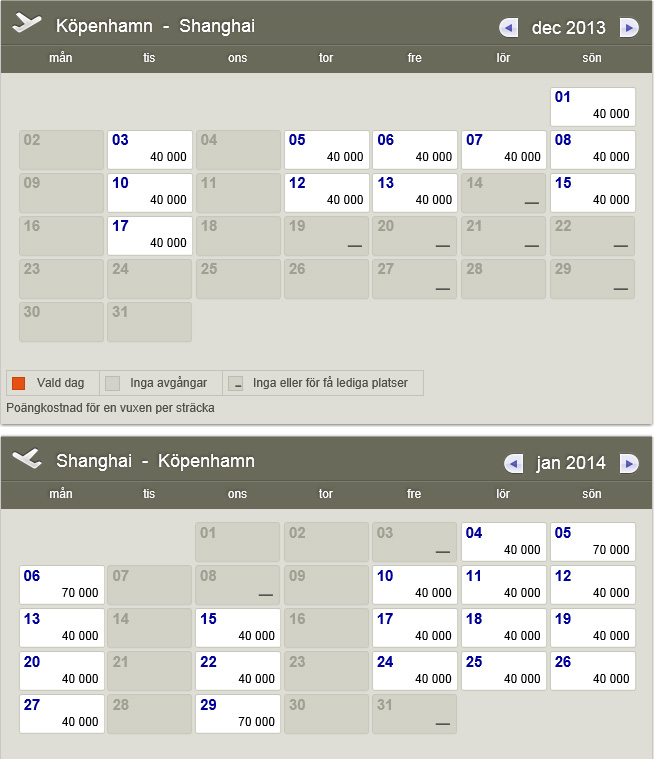
Task: Click the 'Inga eller för få lediga platser' legend icon
Action: [x=236, y=383]
